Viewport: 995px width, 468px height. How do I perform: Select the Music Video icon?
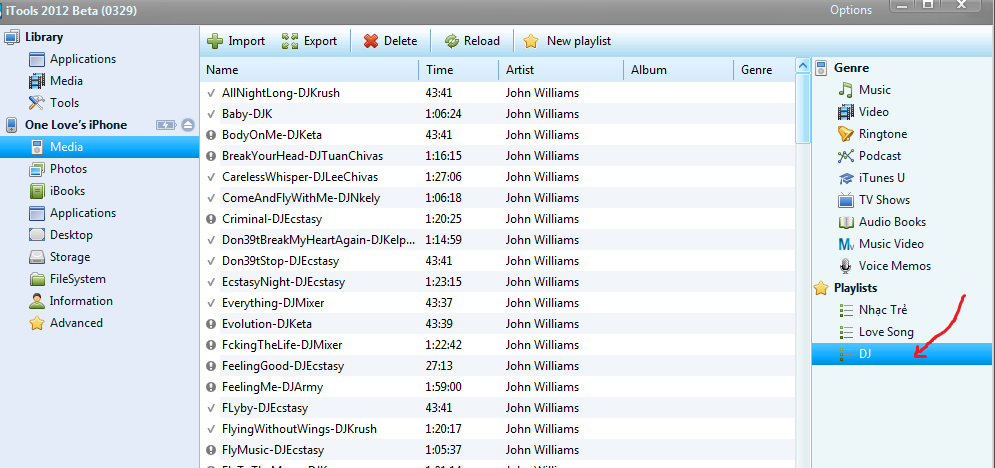[x=845, y=244]
